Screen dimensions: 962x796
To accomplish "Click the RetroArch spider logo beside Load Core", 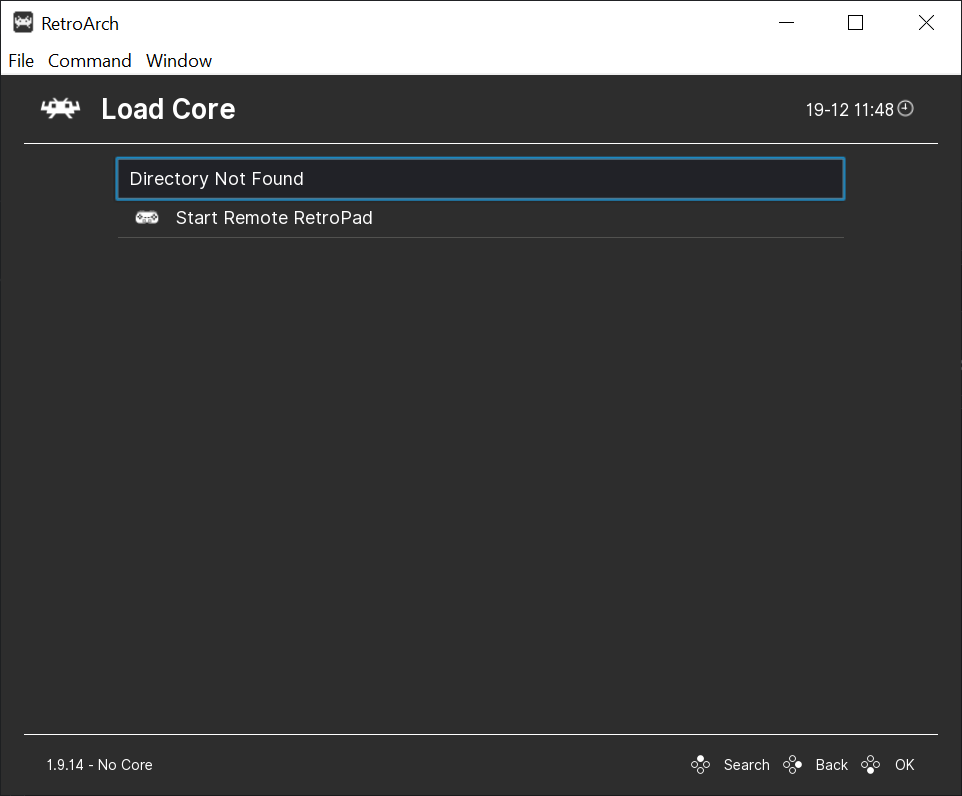I will click(60, 108).
